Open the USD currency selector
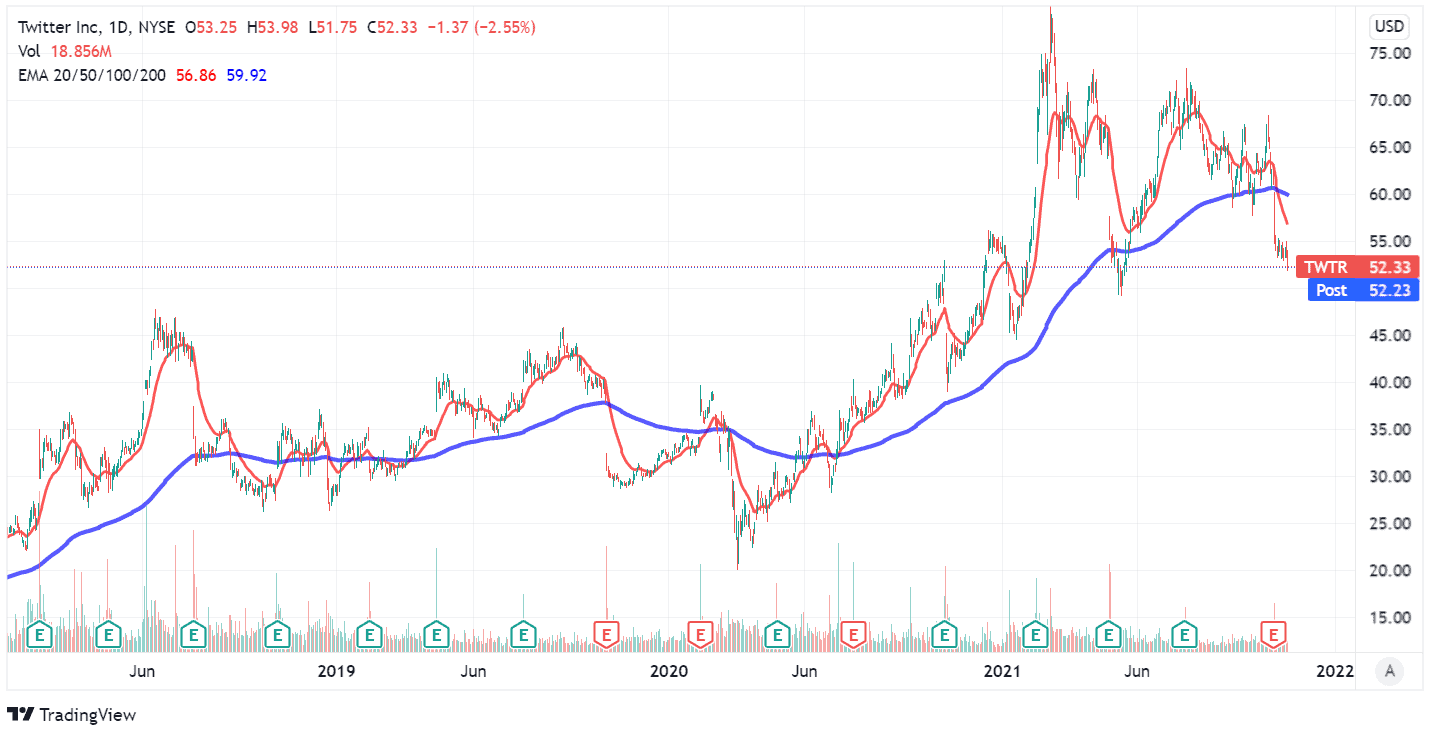Image resolution: width=1438 pixels, height=731 pixels. (x=1389, y=26)
